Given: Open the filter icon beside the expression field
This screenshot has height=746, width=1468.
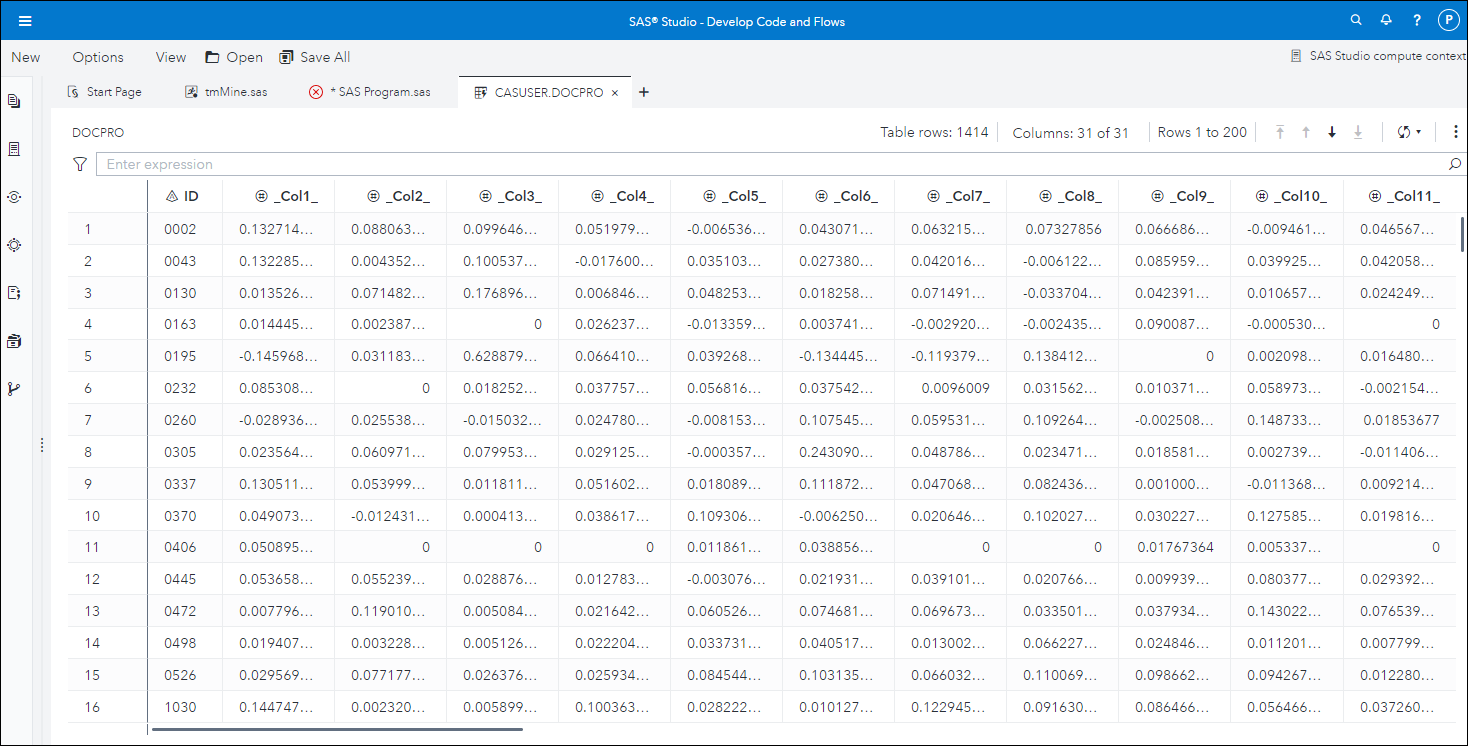Looking at the screenshot, I should click(79, 163).
